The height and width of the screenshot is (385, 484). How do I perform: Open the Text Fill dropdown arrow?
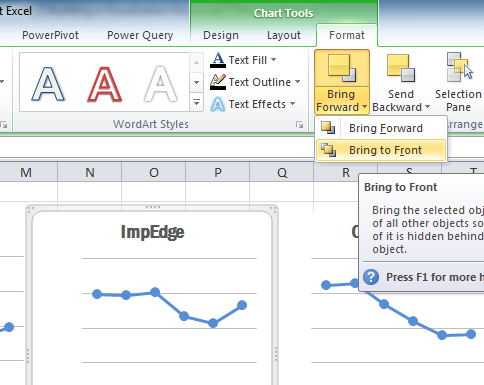(x=274, y=60)
